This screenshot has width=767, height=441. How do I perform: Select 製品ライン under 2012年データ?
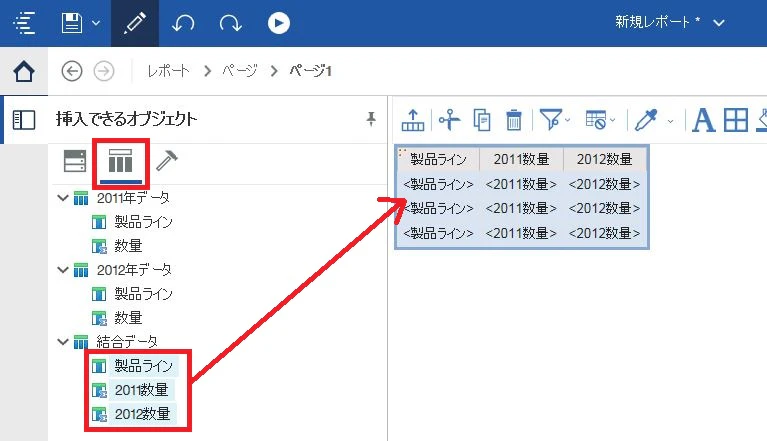click(143, 294)
